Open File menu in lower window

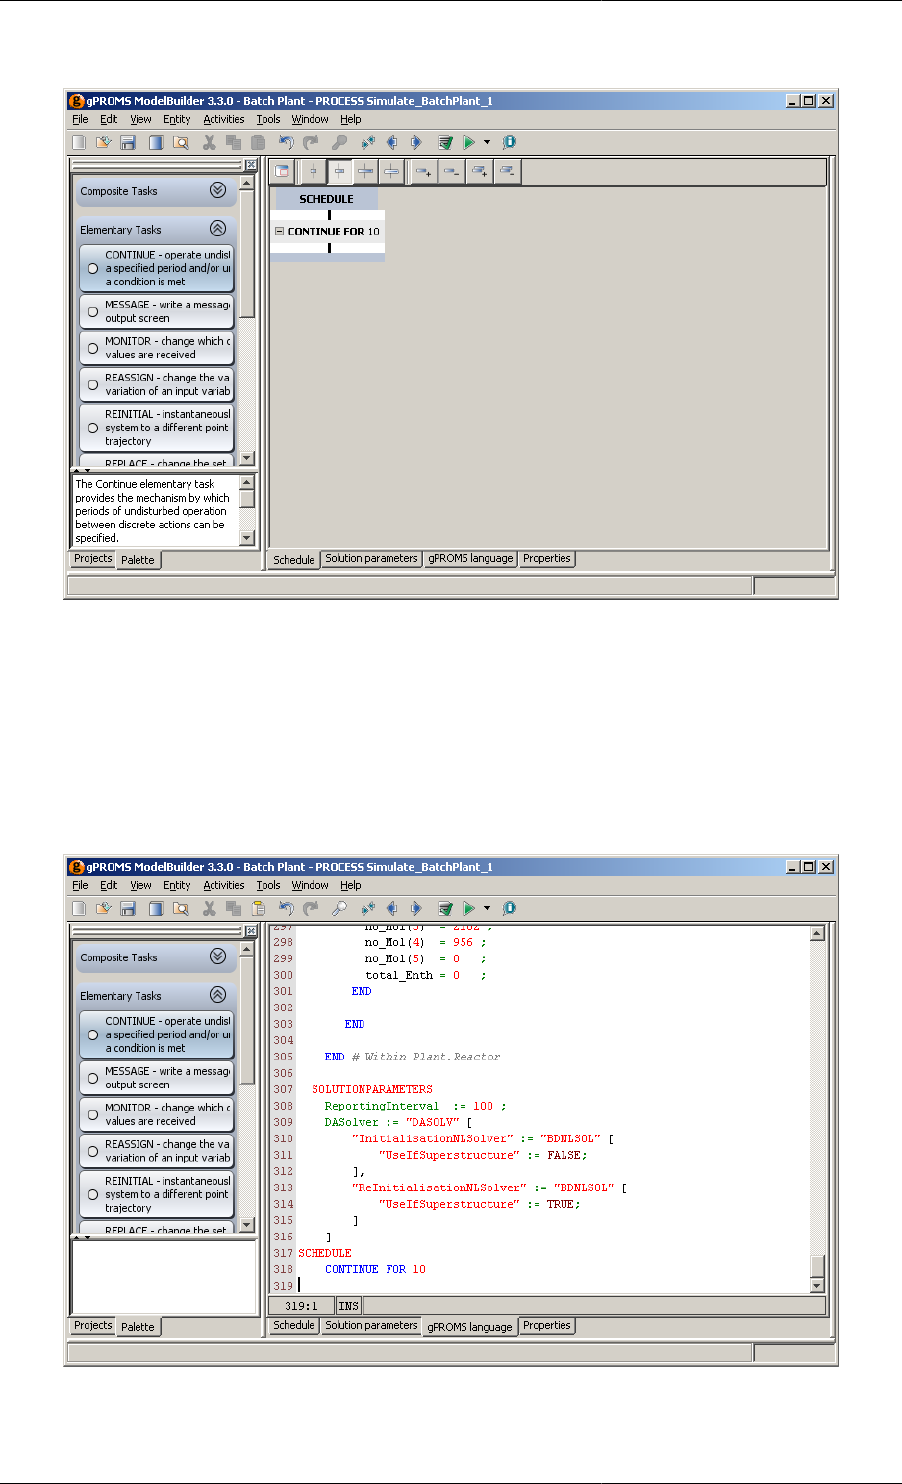tap(81, 885)
